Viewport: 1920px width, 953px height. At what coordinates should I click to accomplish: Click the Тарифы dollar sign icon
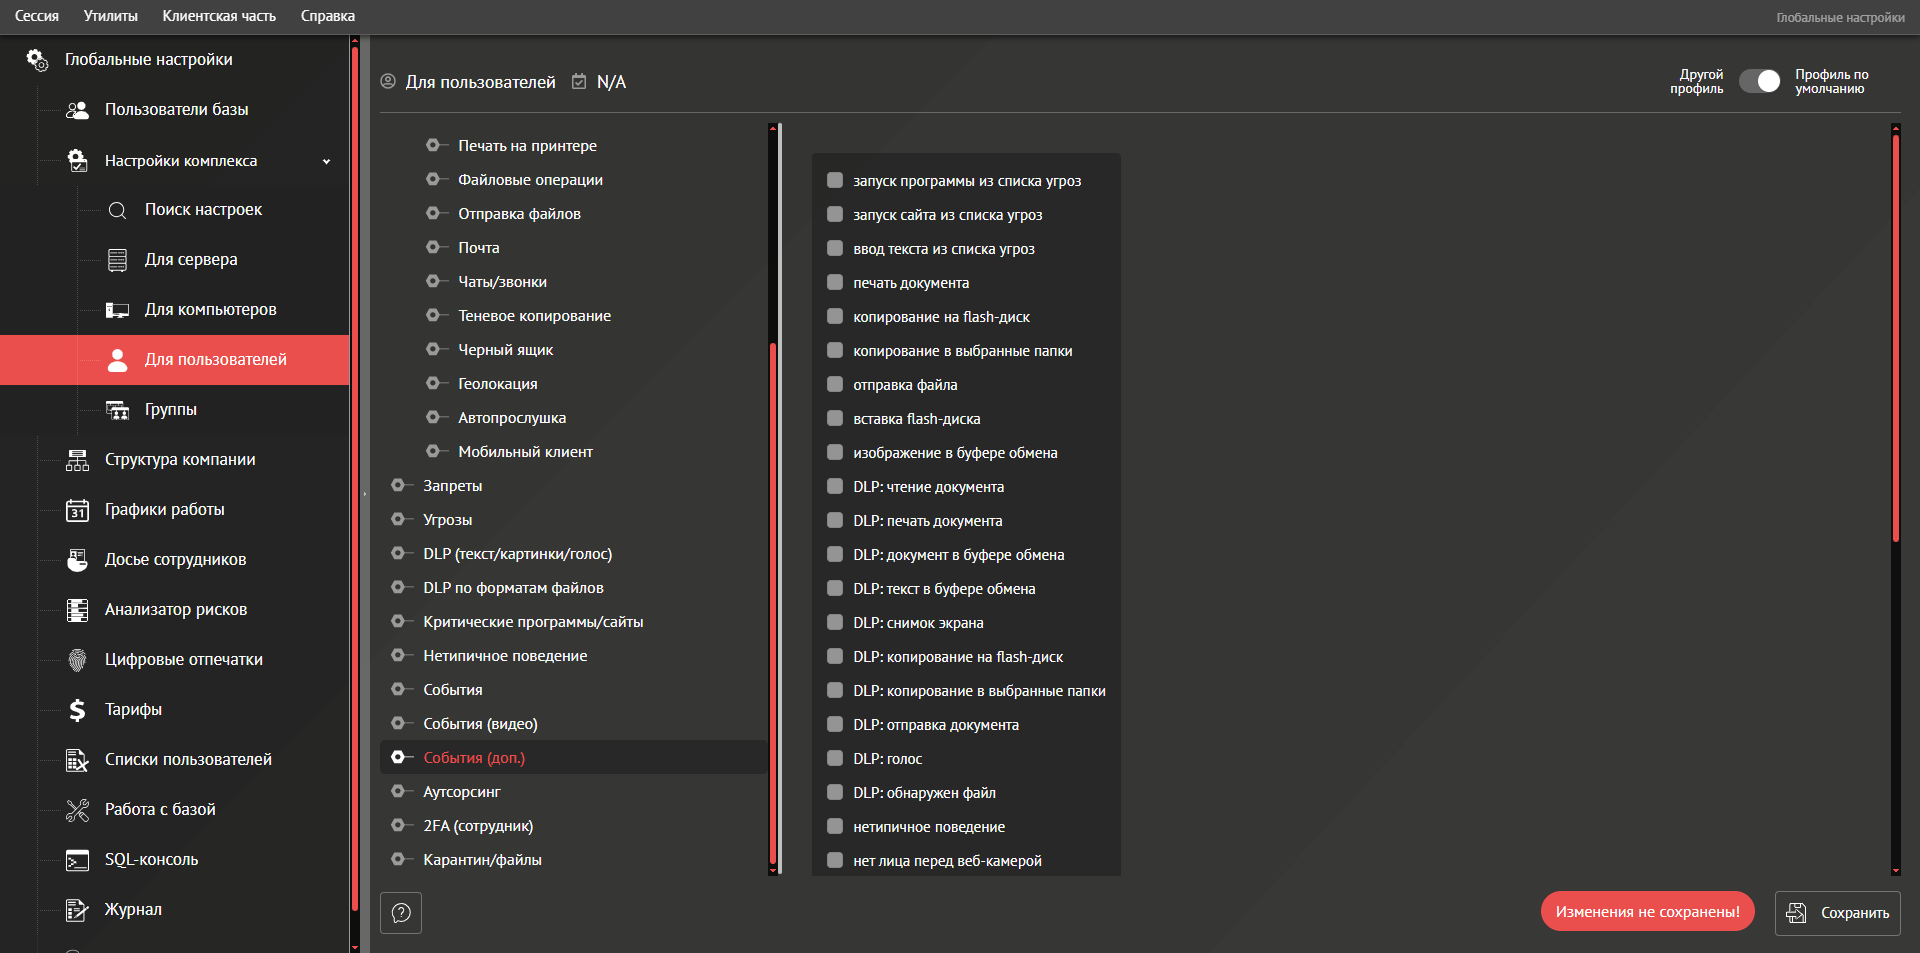77,710
